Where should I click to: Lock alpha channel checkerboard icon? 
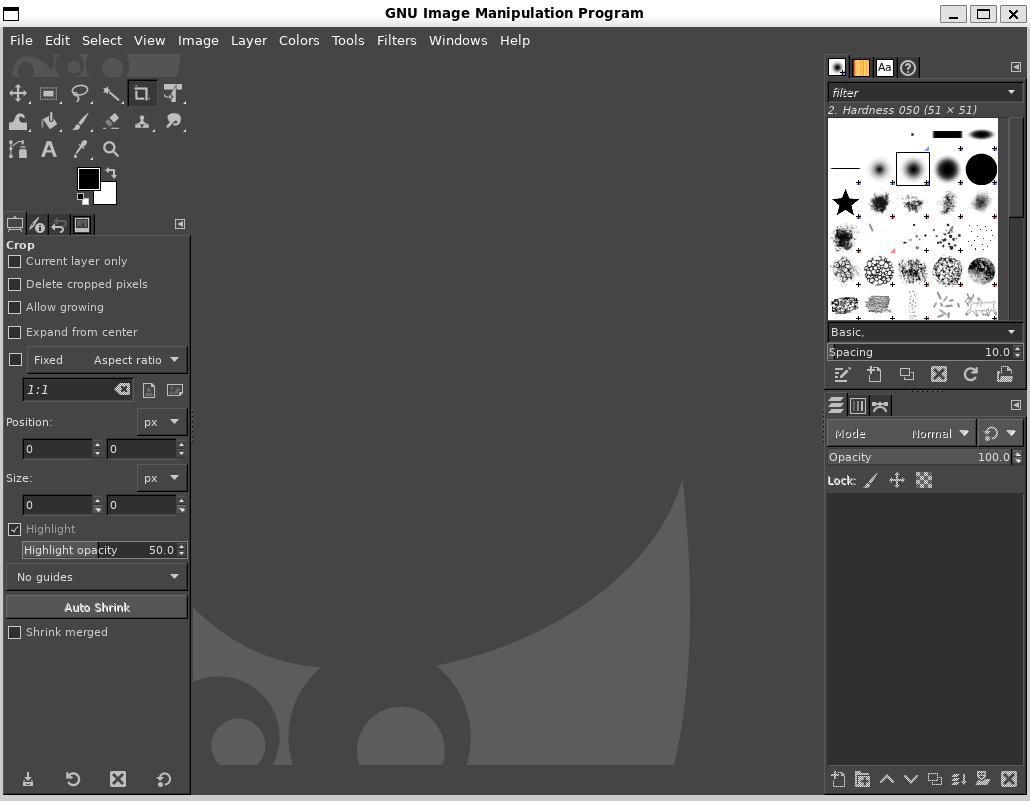[x=924, y=480]
